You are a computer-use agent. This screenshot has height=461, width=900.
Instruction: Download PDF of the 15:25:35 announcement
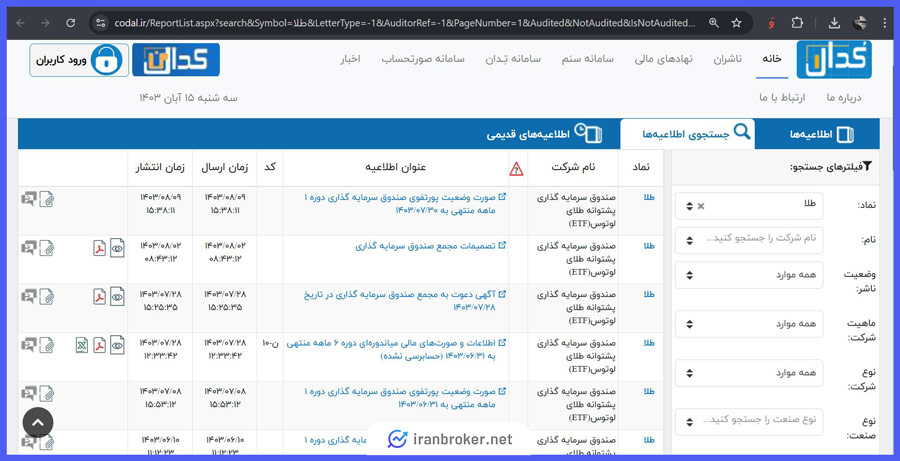tap(100, 296)
